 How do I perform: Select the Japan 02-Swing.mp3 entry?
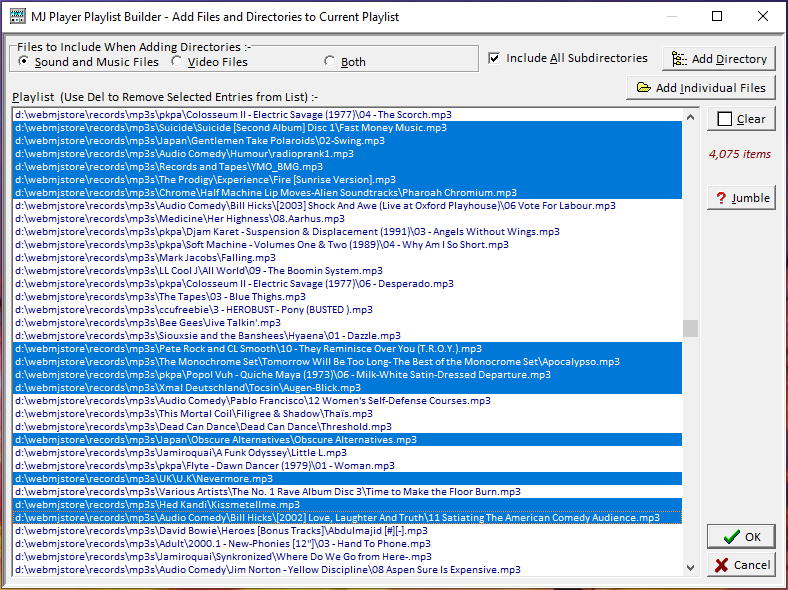click(x=347, y=141)
